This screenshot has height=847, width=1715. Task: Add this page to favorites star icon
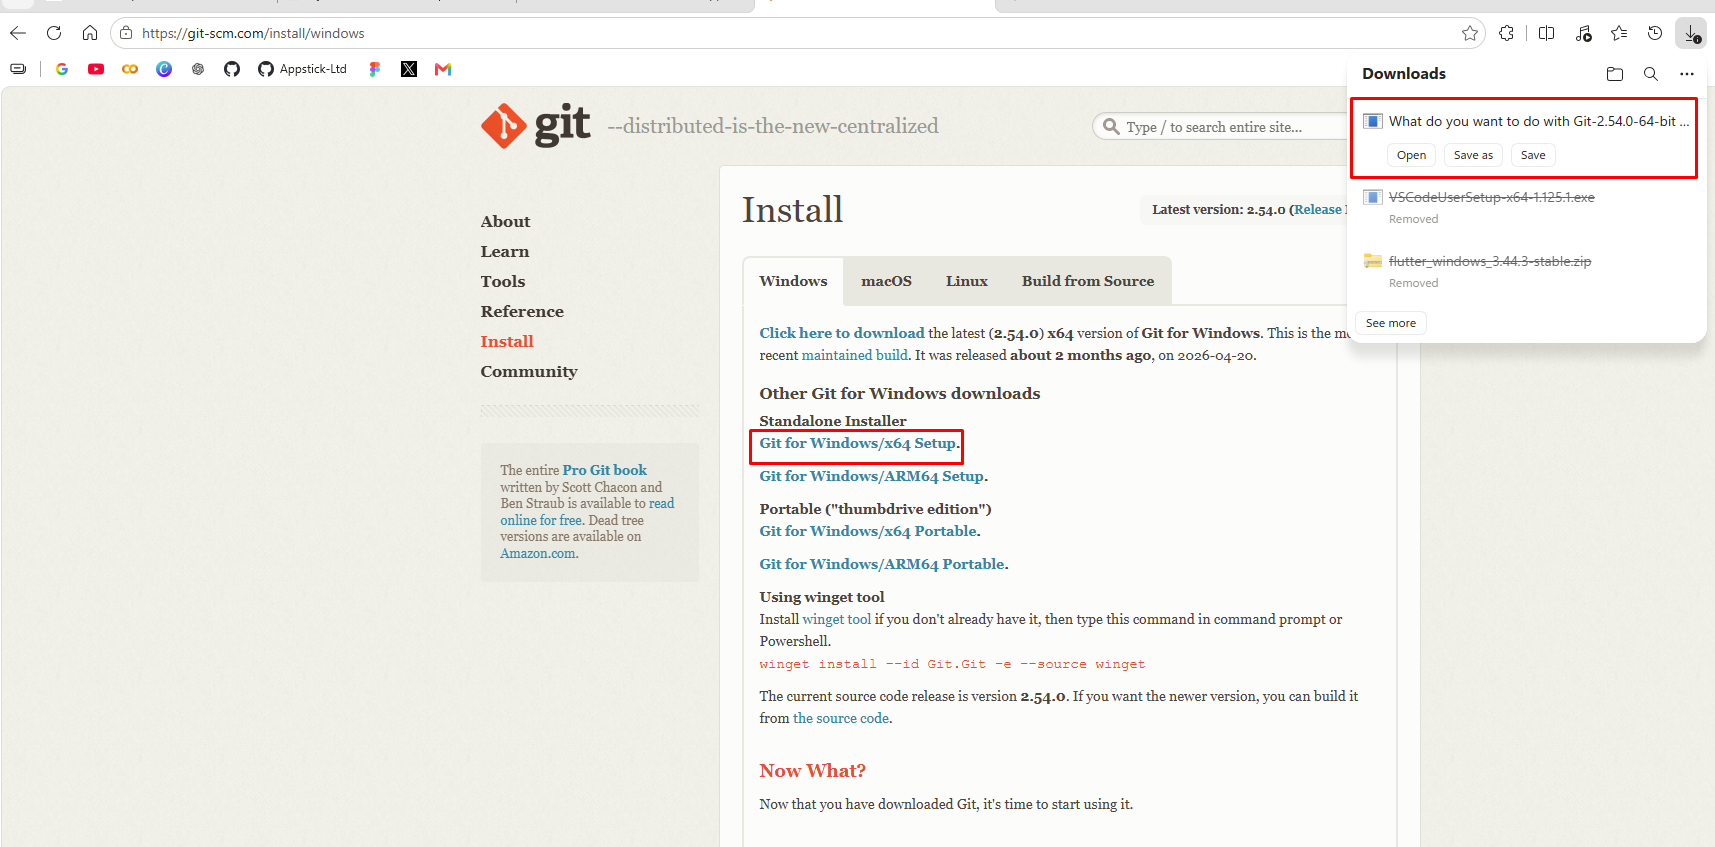coord(1469,33)
